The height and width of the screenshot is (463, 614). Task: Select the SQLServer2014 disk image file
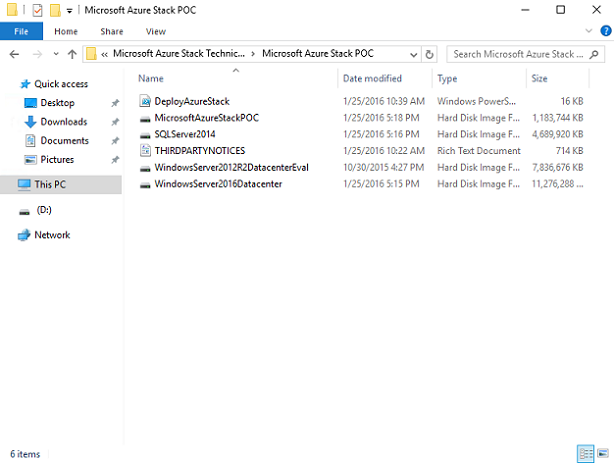185,134
